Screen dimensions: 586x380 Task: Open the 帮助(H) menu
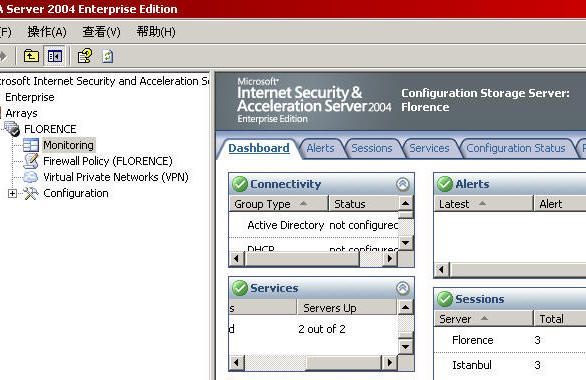pos(156,32)
